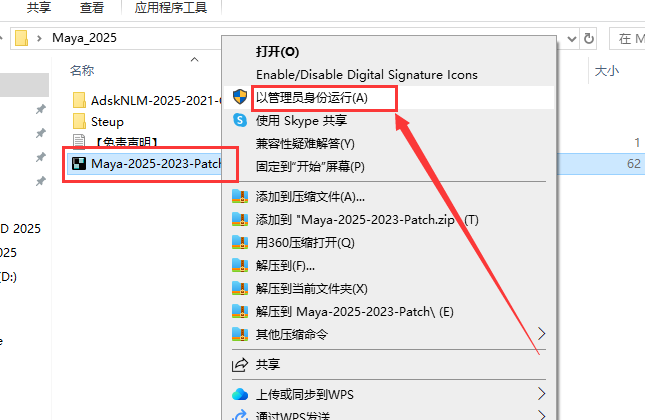Image resolution: width=645 pixels, height=420 pixels.
Task: Select 解压到 Maya-2025-2023-Patch\ (E)
Action: (354, 311)
